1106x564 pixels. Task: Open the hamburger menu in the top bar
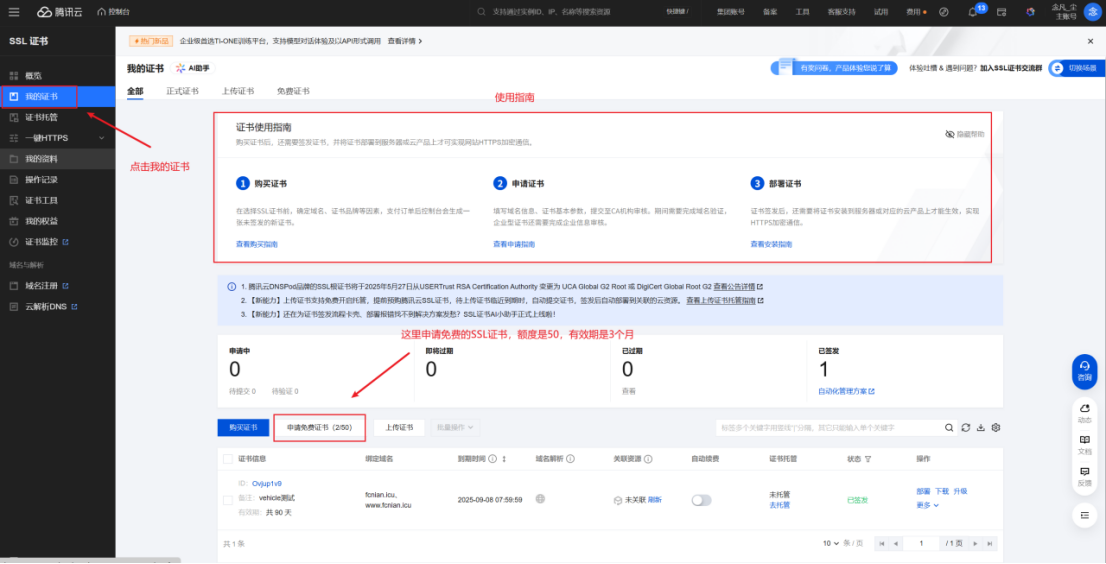click(x=14, y=12)
